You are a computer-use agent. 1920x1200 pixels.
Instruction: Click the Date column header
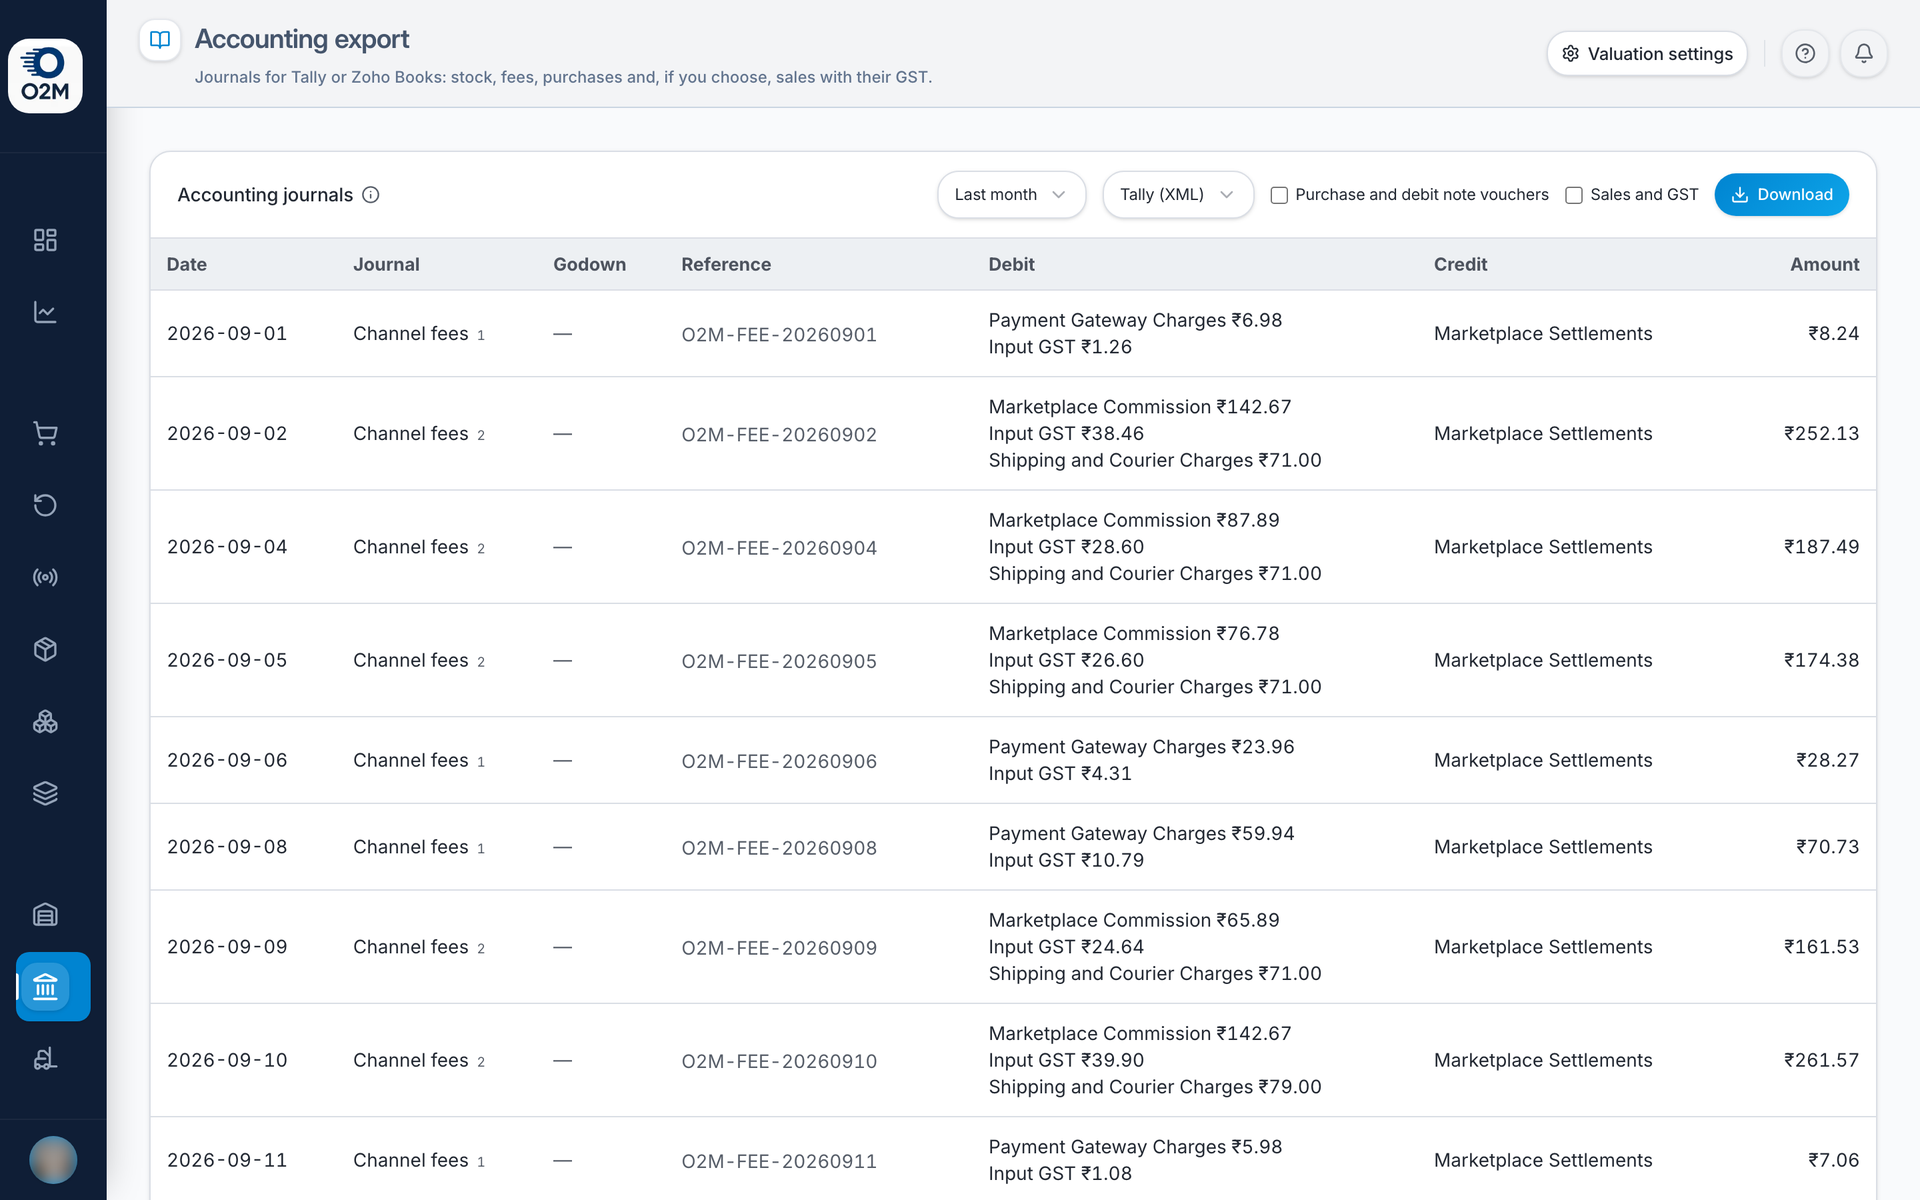[x=187, y=265]
